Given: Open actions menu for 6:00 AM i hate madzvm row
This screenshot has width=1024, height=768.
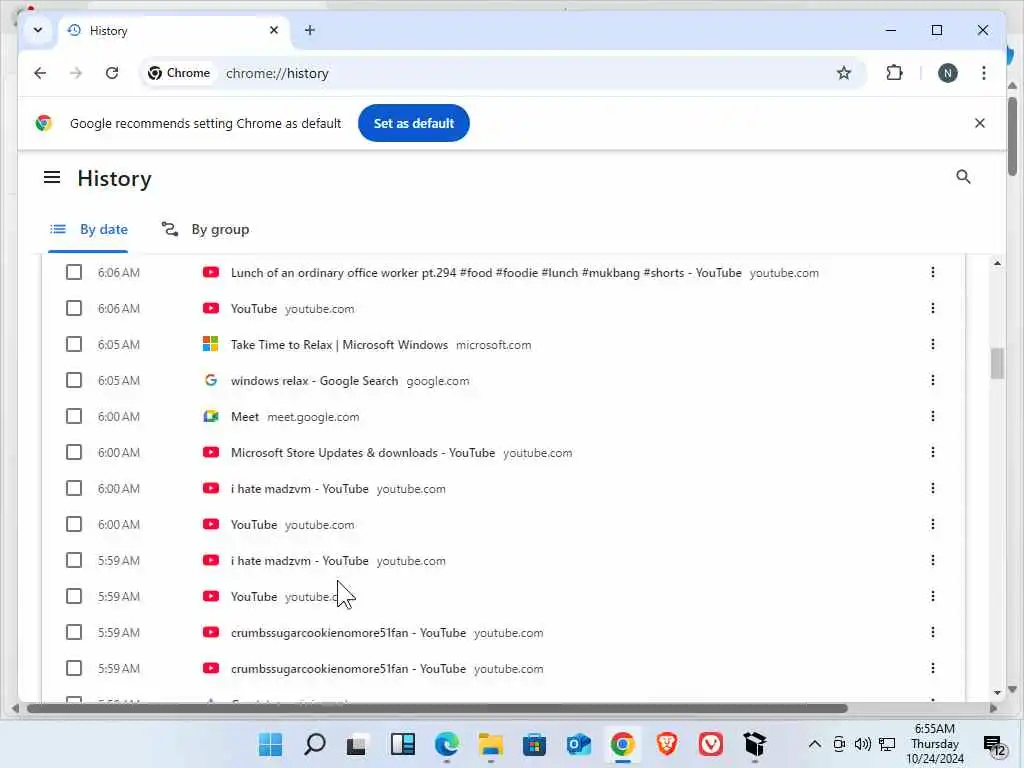Looking at the screenshot, I should 933,488.
